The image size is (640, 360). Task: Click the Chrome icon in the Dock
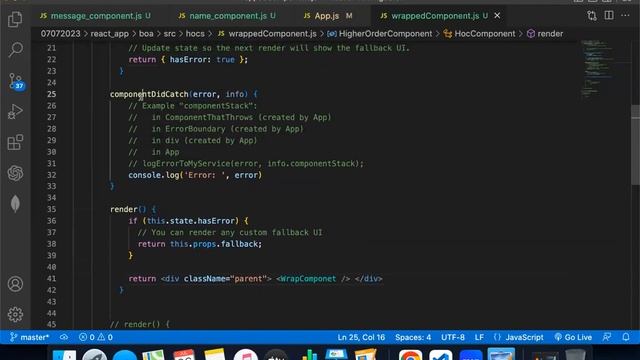click(x=410, y=355)
